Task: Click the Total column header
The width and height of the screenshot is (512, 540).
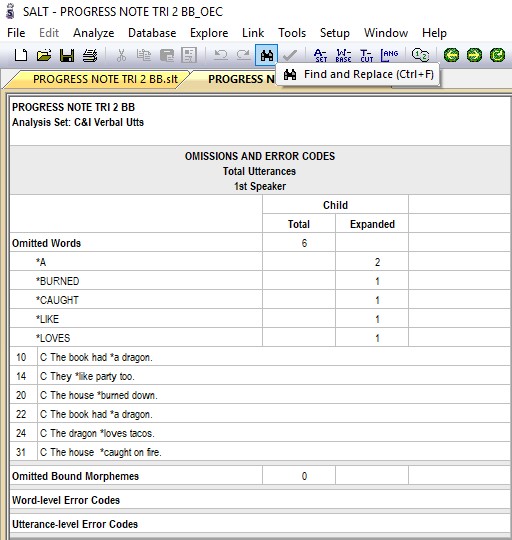Action: pos(299,224)
